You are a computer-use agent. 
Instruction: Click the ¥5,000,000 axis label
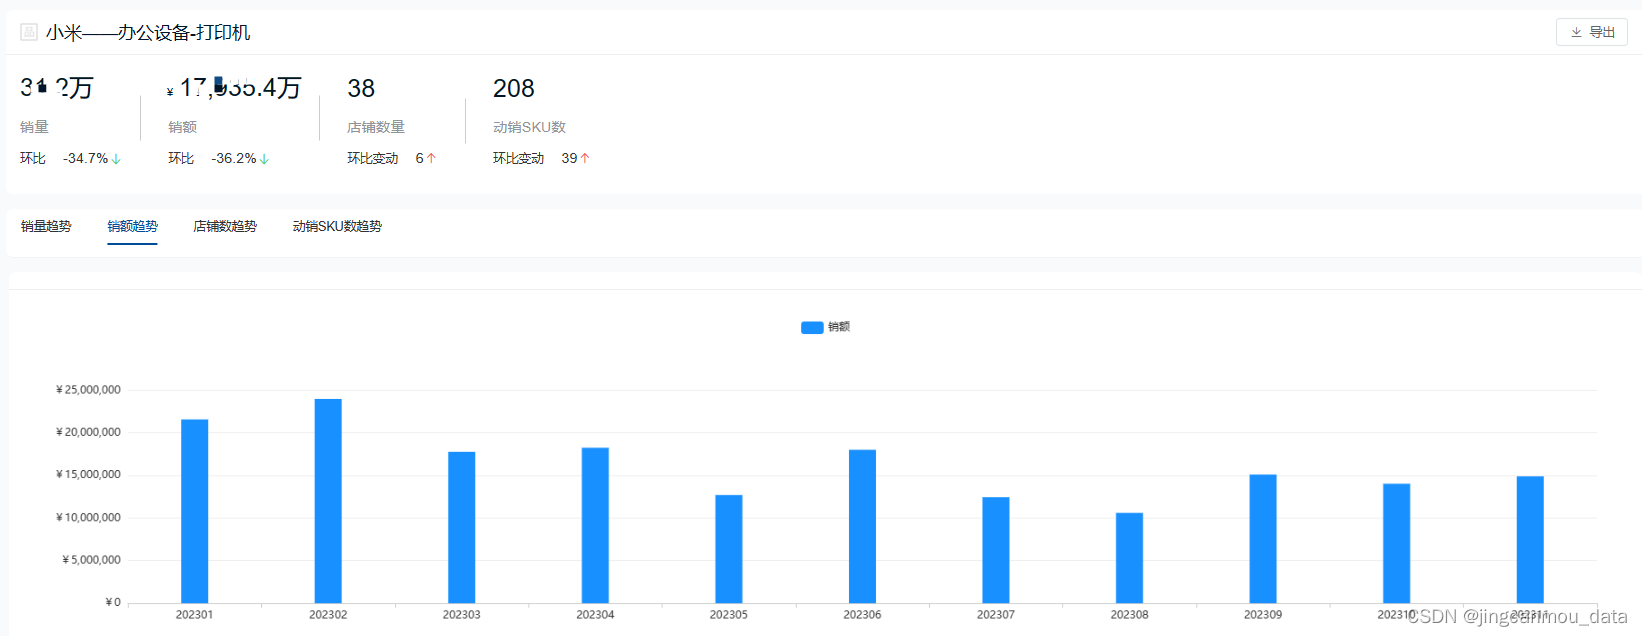(91, 560)
